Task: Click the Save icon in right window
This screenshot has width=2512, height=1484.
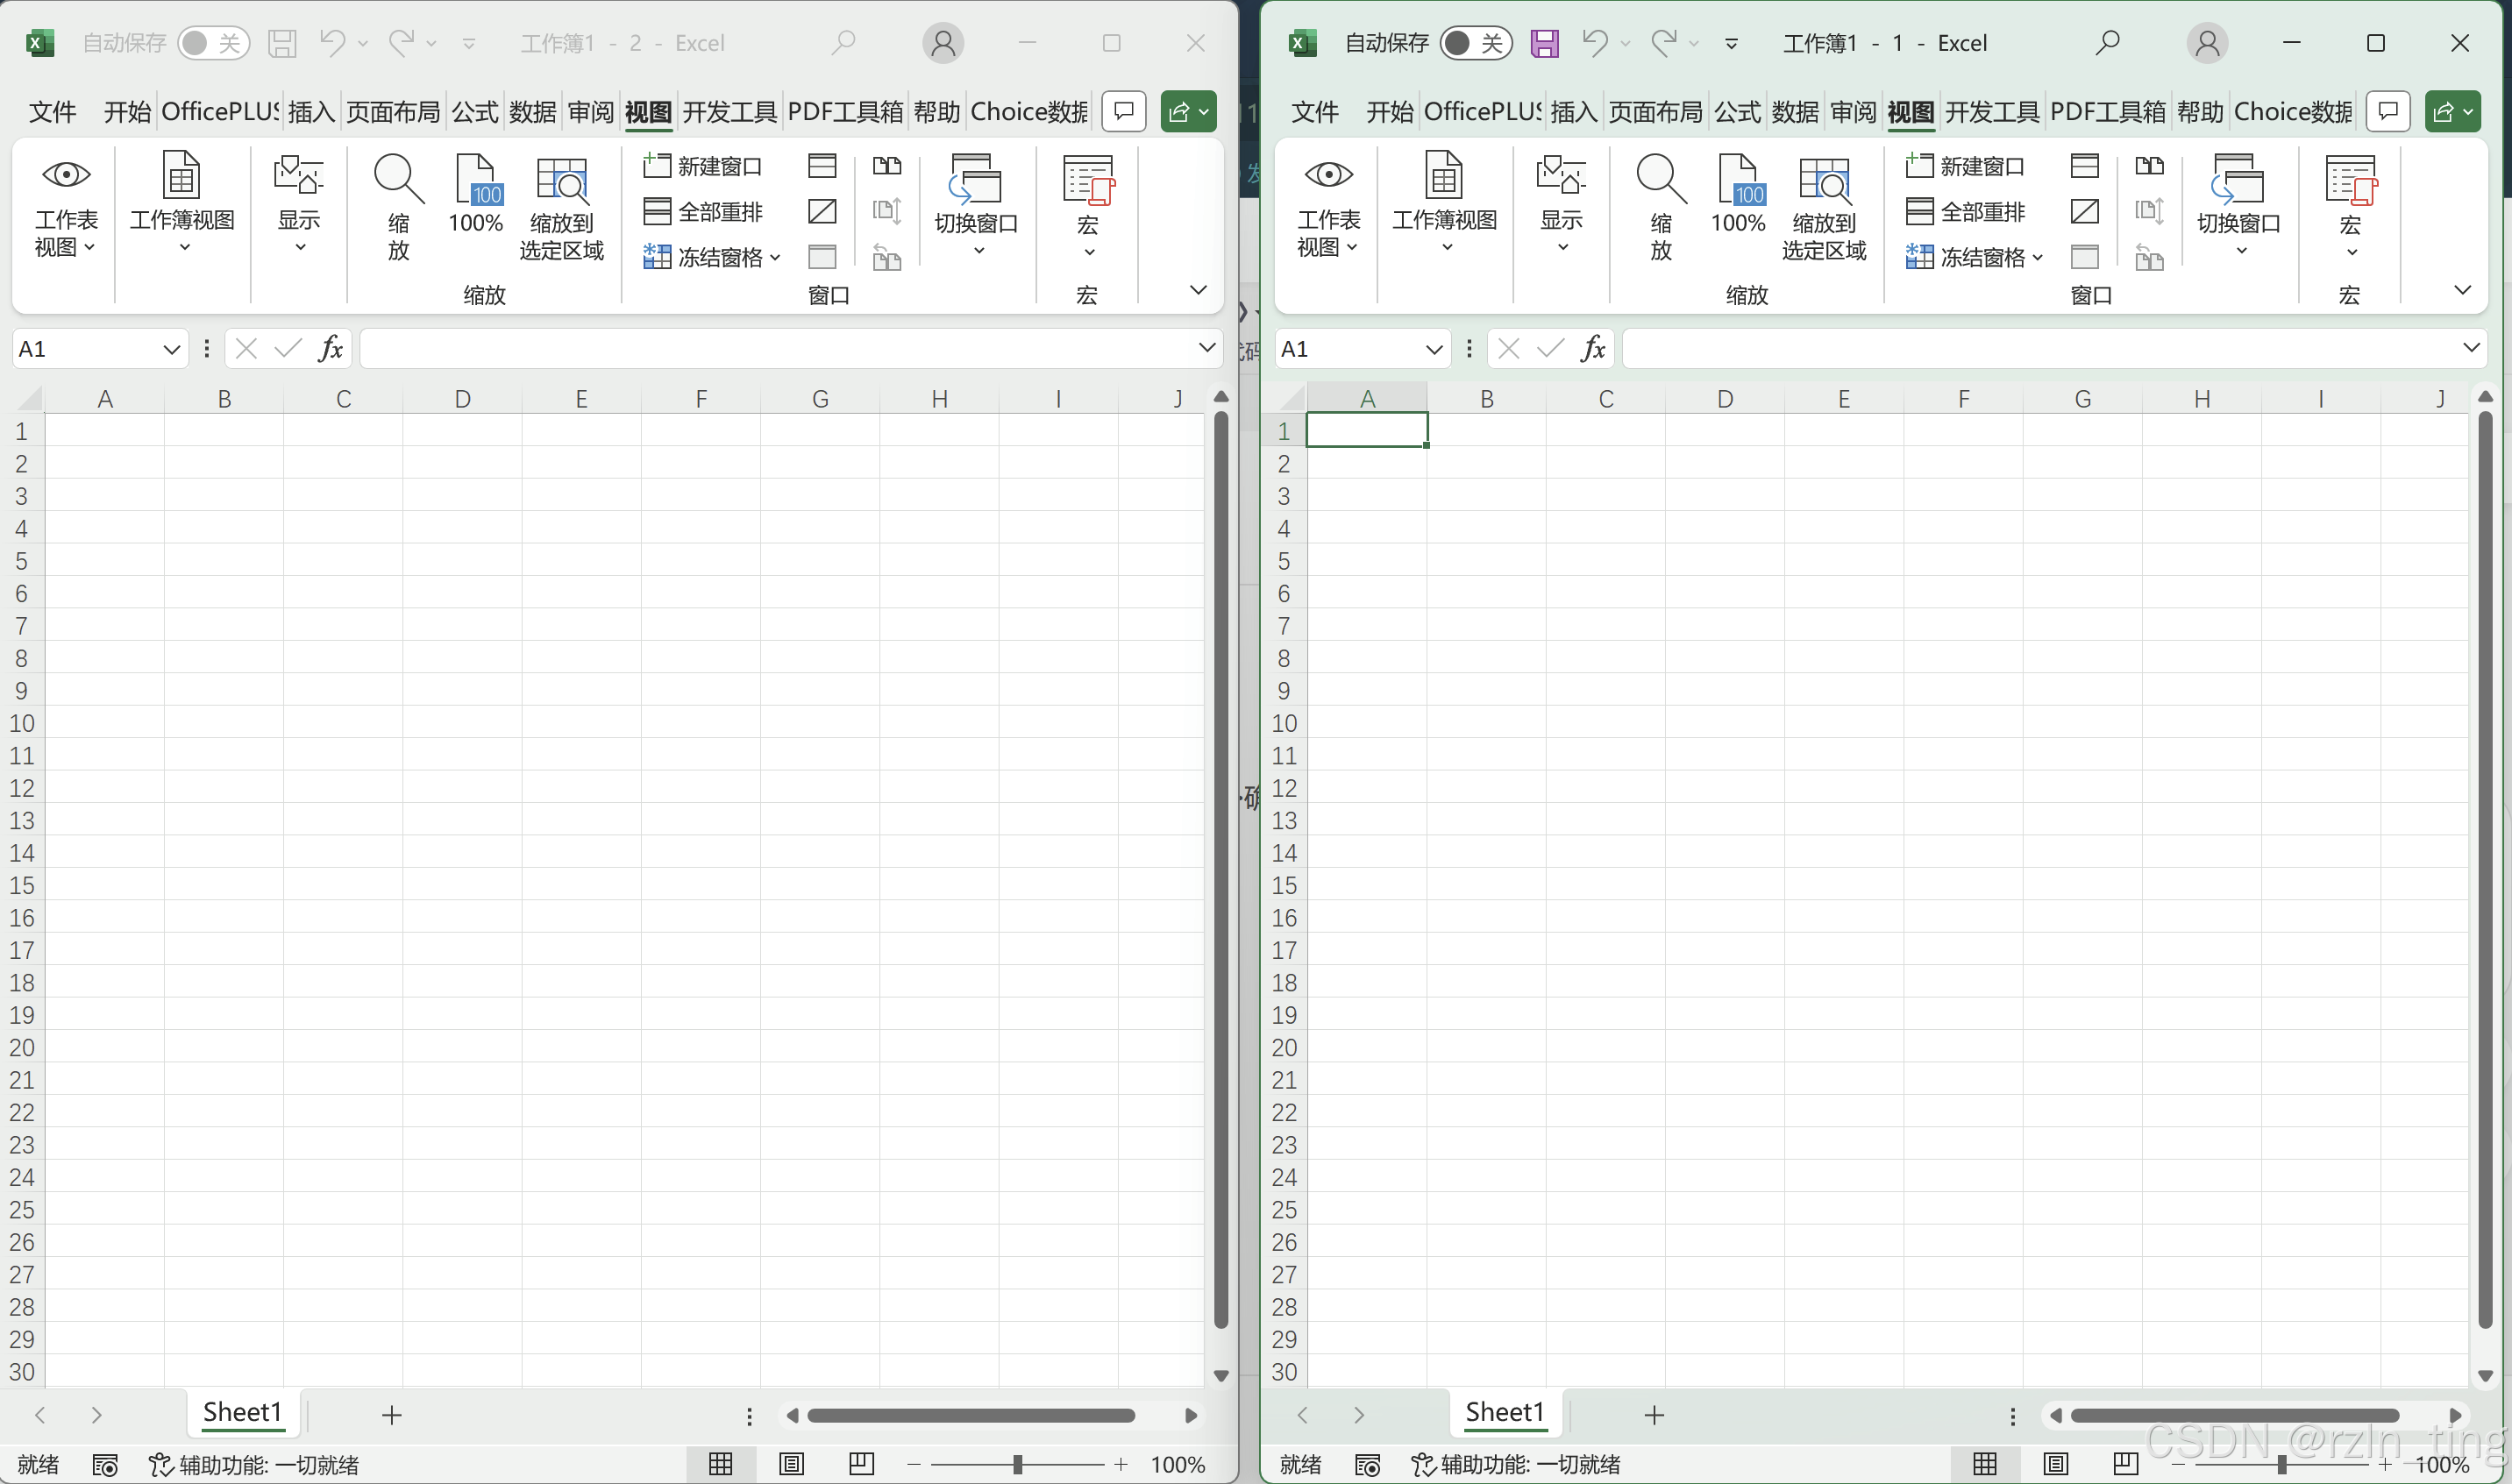Action: (x=1544, y=43)
